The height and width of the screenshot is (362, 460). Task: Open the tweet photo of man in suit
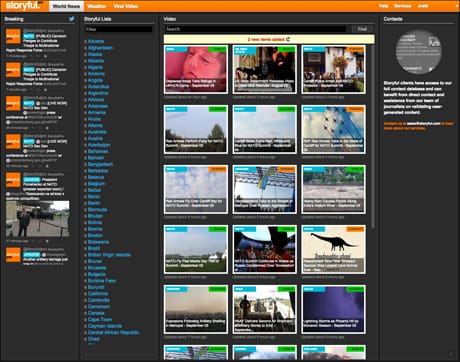click(x=38, y=219)
